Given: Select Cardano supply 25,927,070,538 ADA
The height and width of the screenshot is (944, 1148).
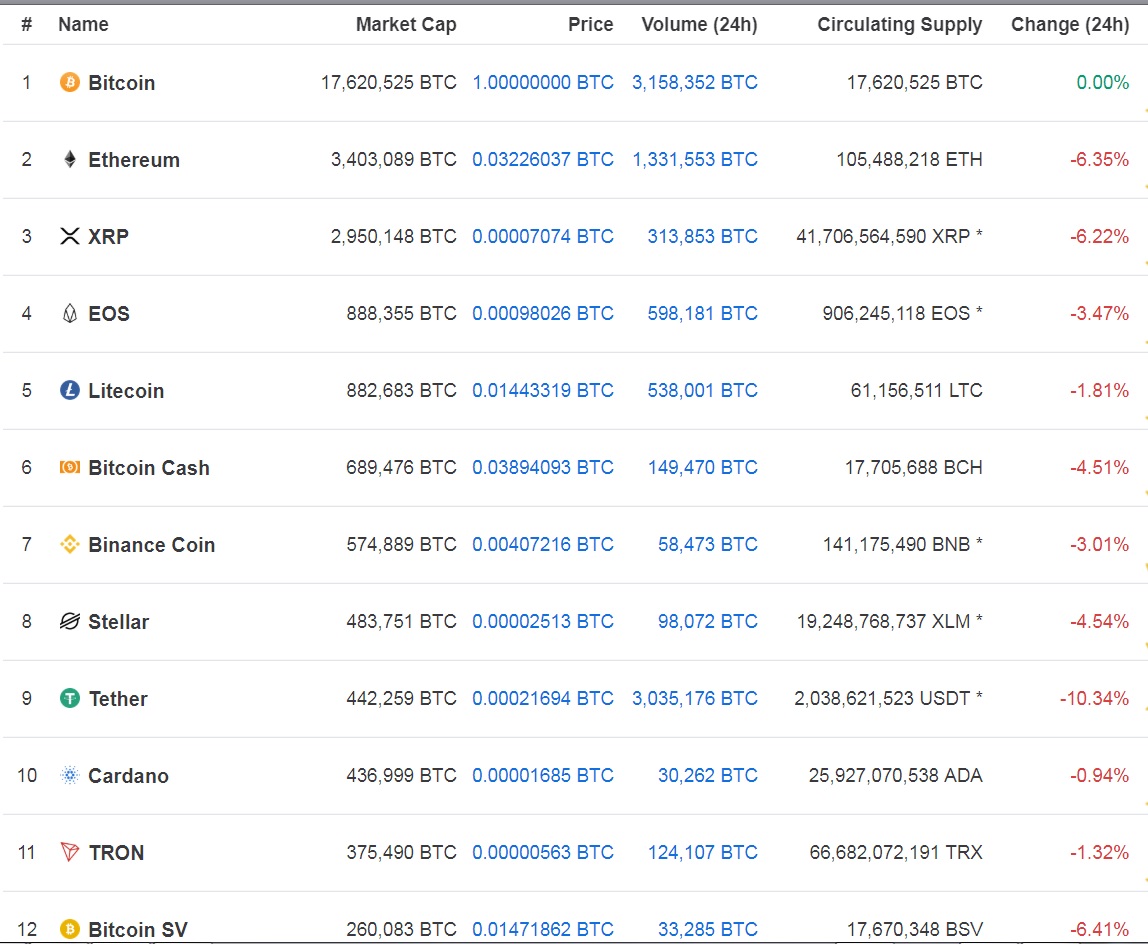Looking at the screenshot, I should coord(895,775).
